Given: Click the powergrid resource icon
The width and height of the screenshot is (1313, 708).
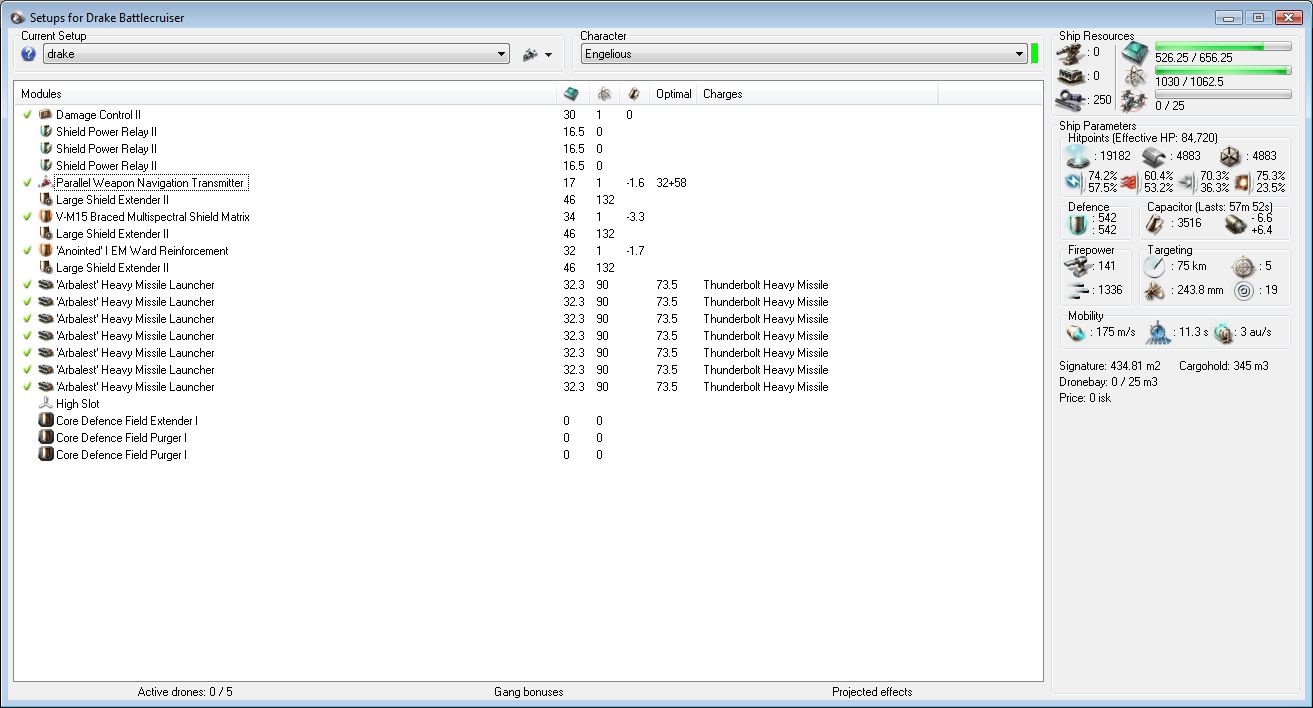Looking at the screenshot, I should (1135, 76).
